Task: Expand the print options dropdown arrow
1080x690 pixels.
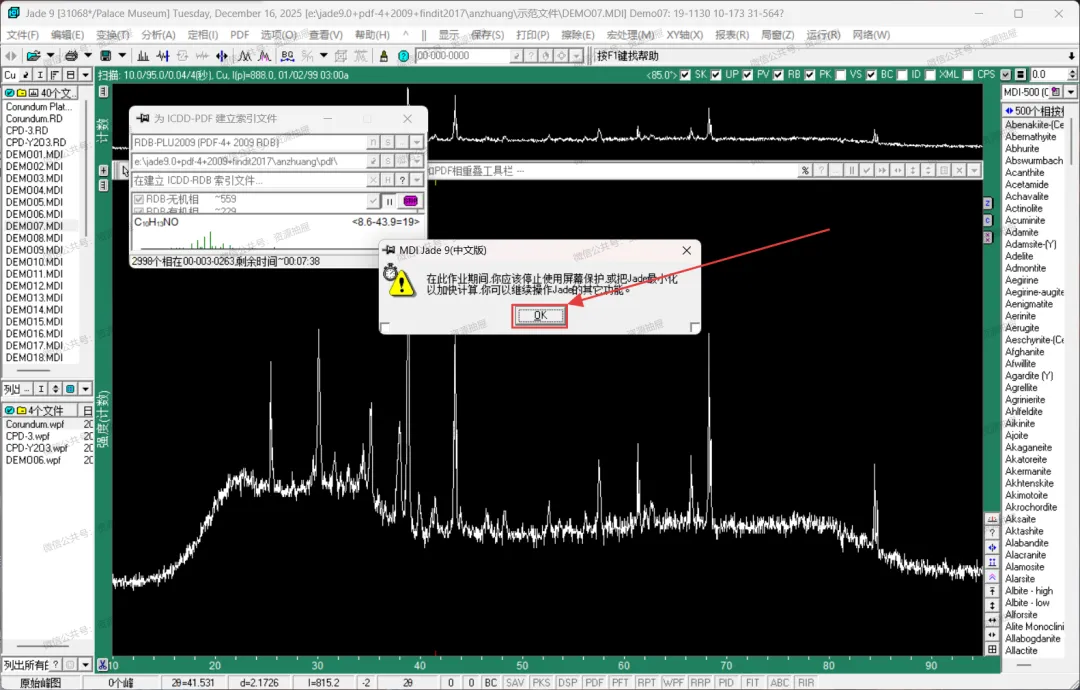Action: (x=87, y=56)
